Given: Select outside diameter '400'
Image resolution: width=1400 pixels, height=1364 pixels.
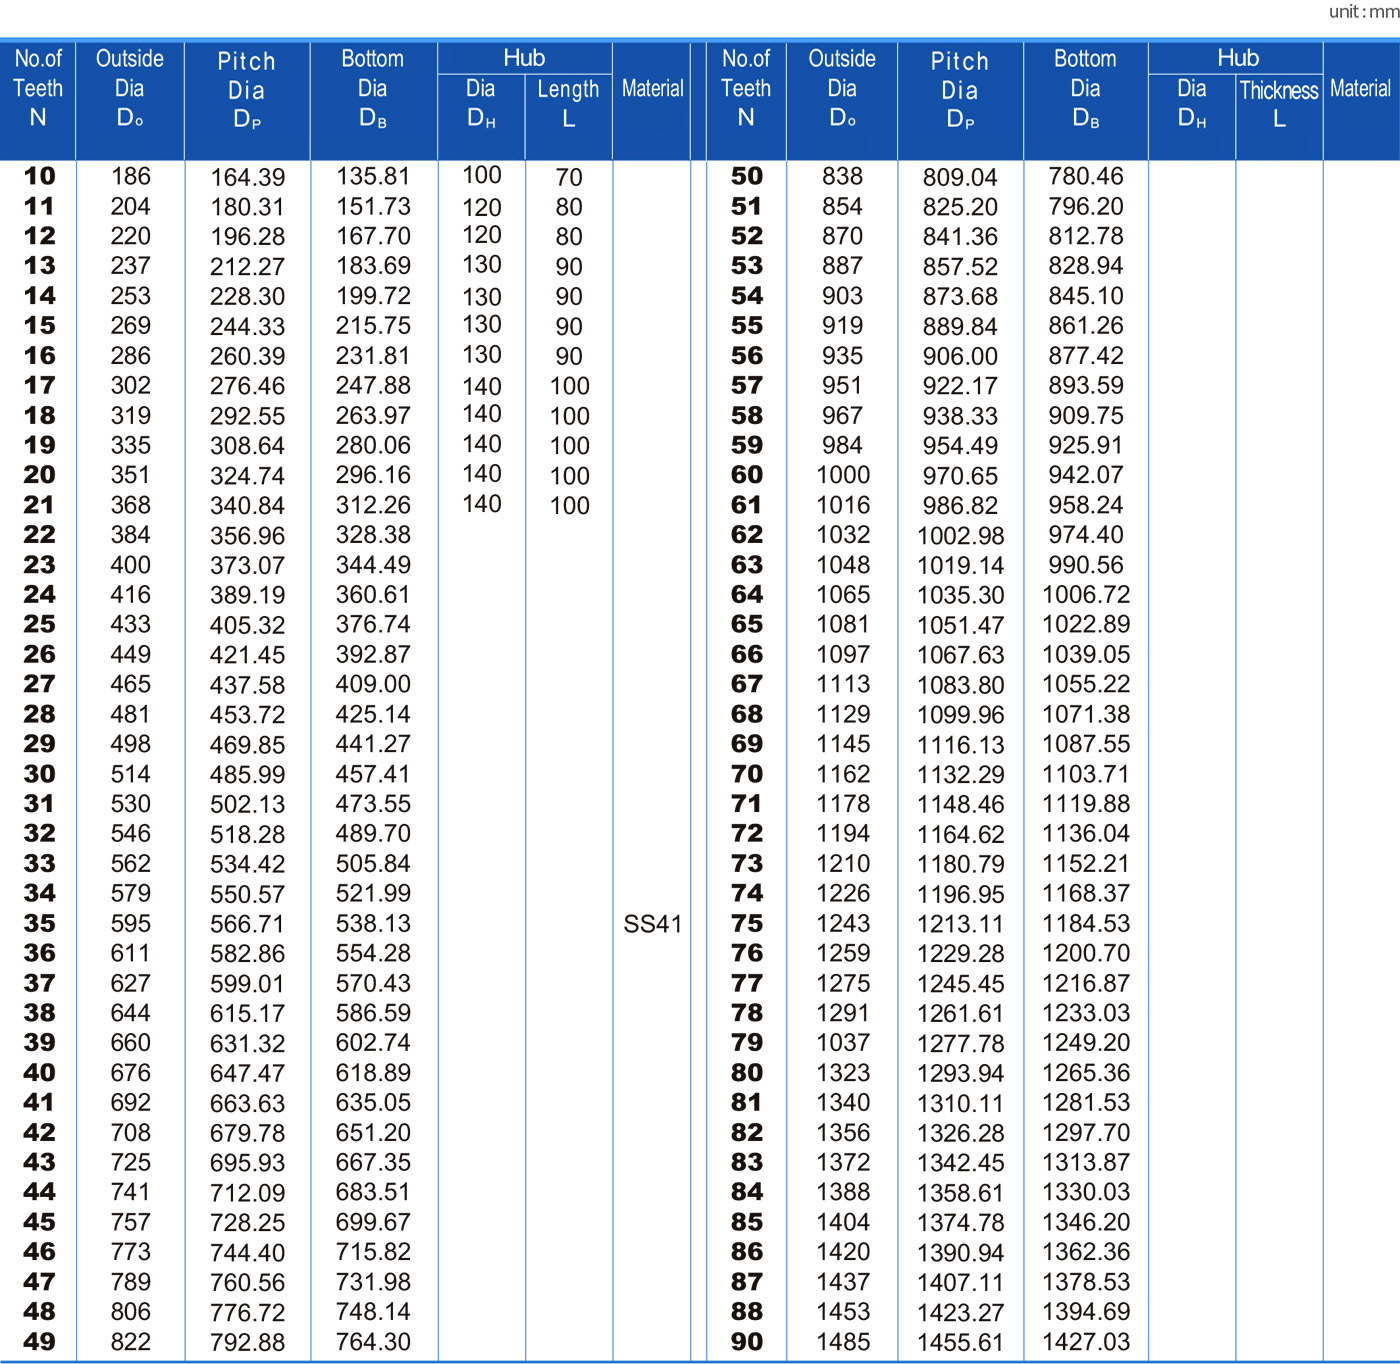Looking at the screenshot, I should click(x=130, y=565).
